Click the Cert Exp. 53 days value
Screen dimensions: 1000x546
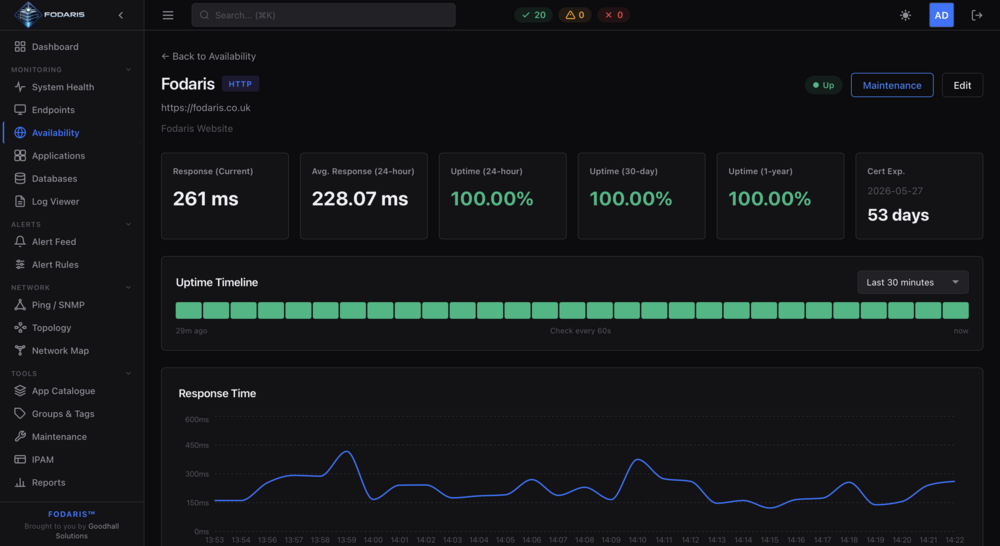[x=898, y=216]
